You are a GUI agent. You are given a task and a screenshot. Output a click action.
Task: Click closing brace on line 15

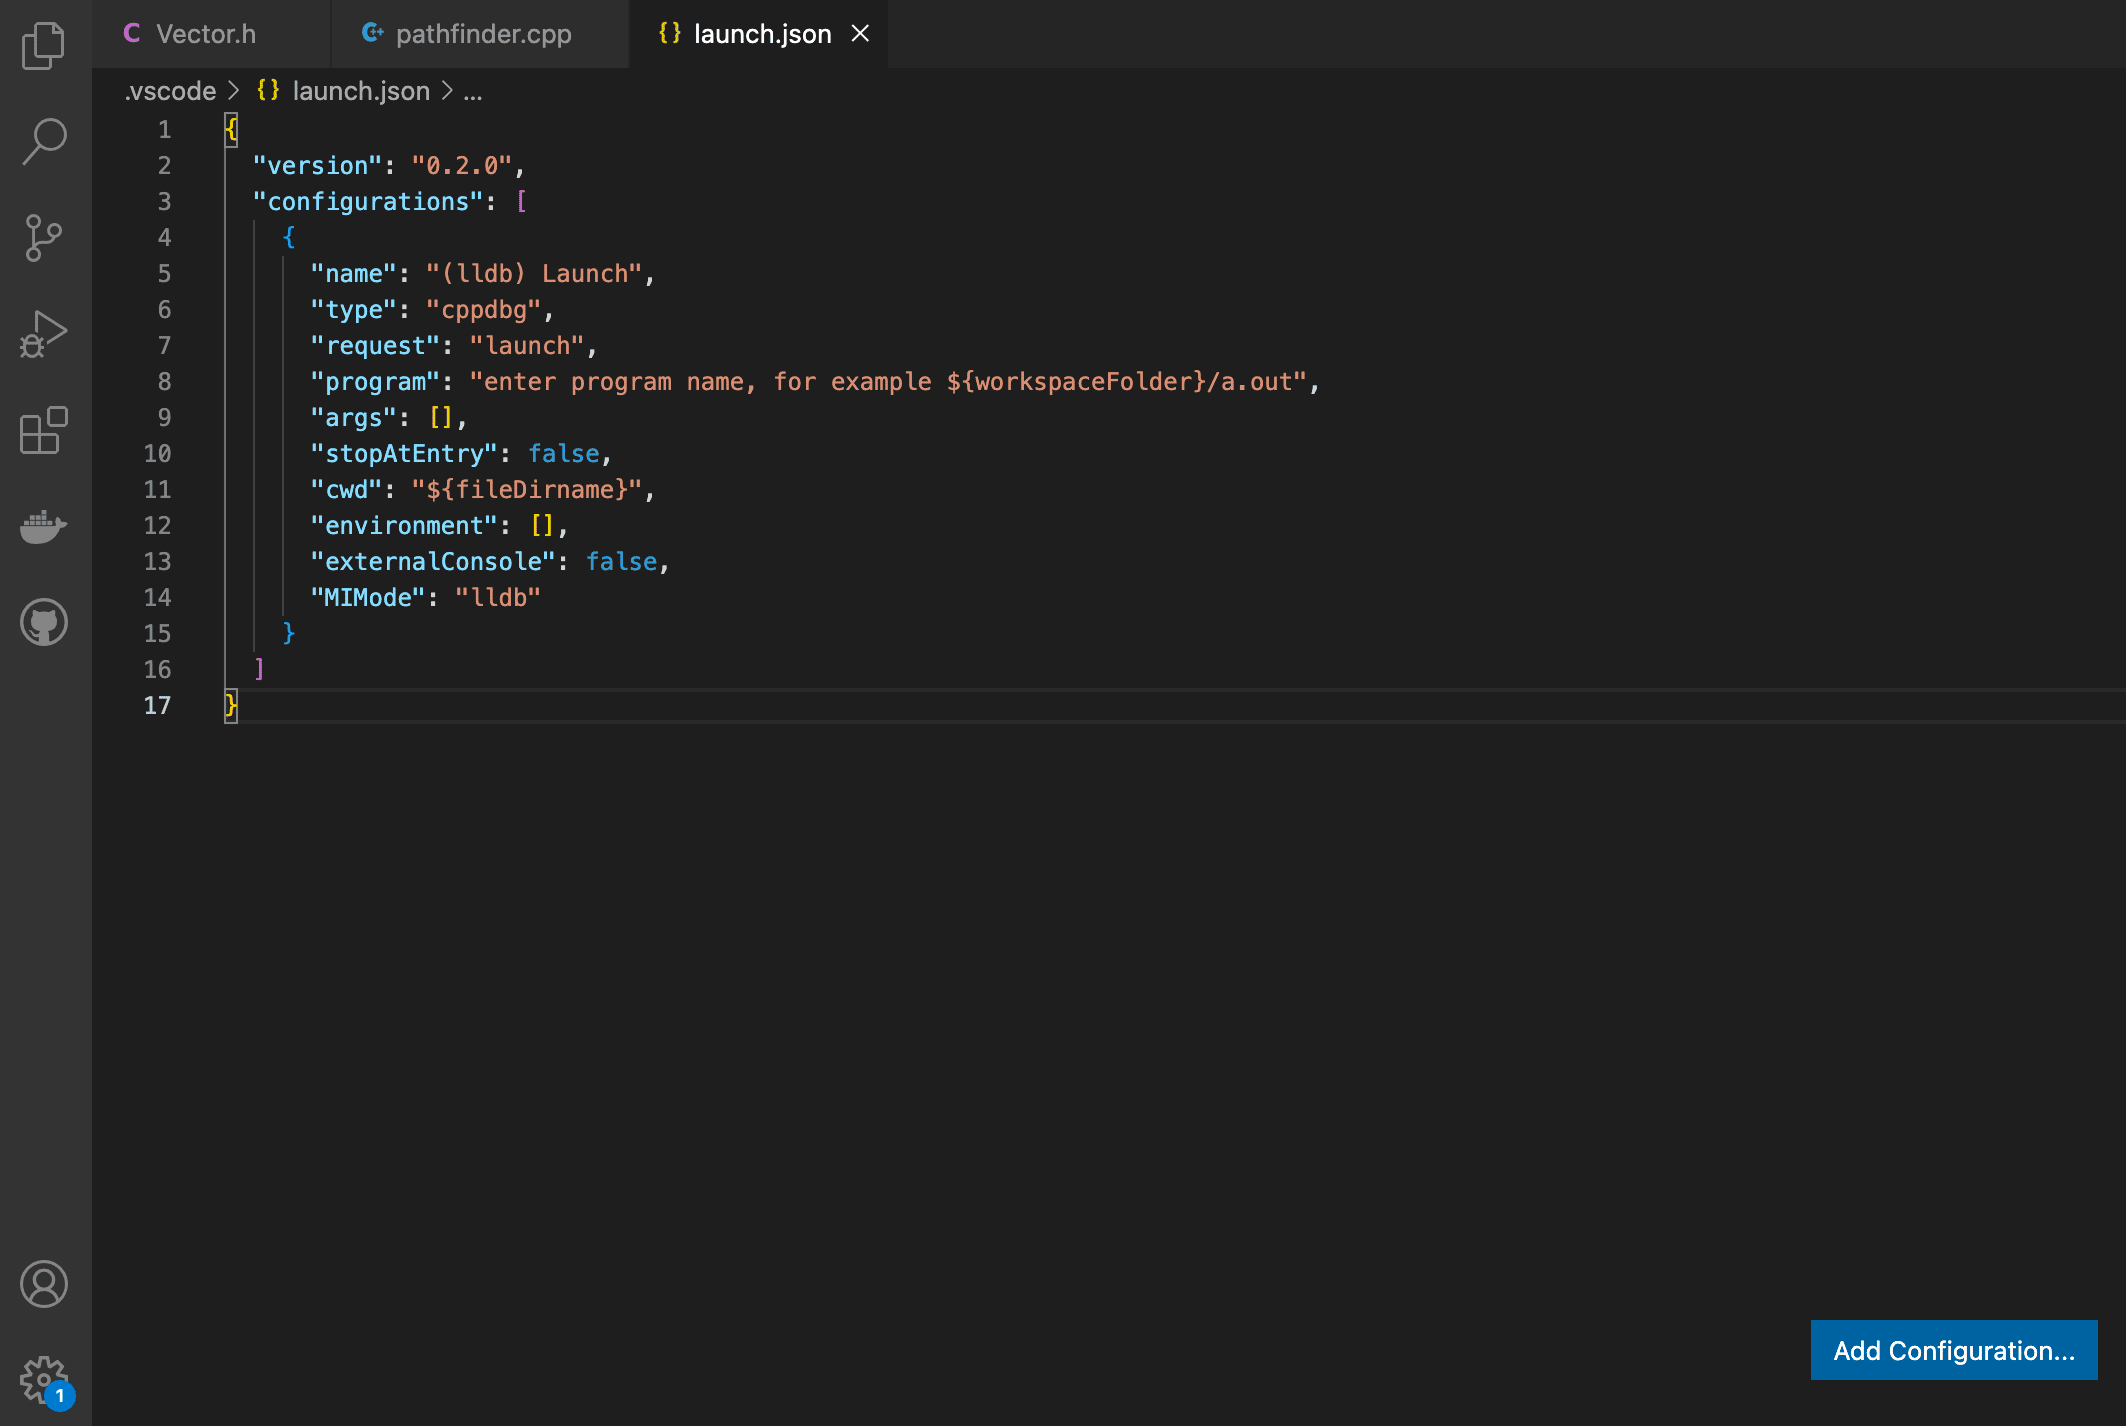point(289,633)
